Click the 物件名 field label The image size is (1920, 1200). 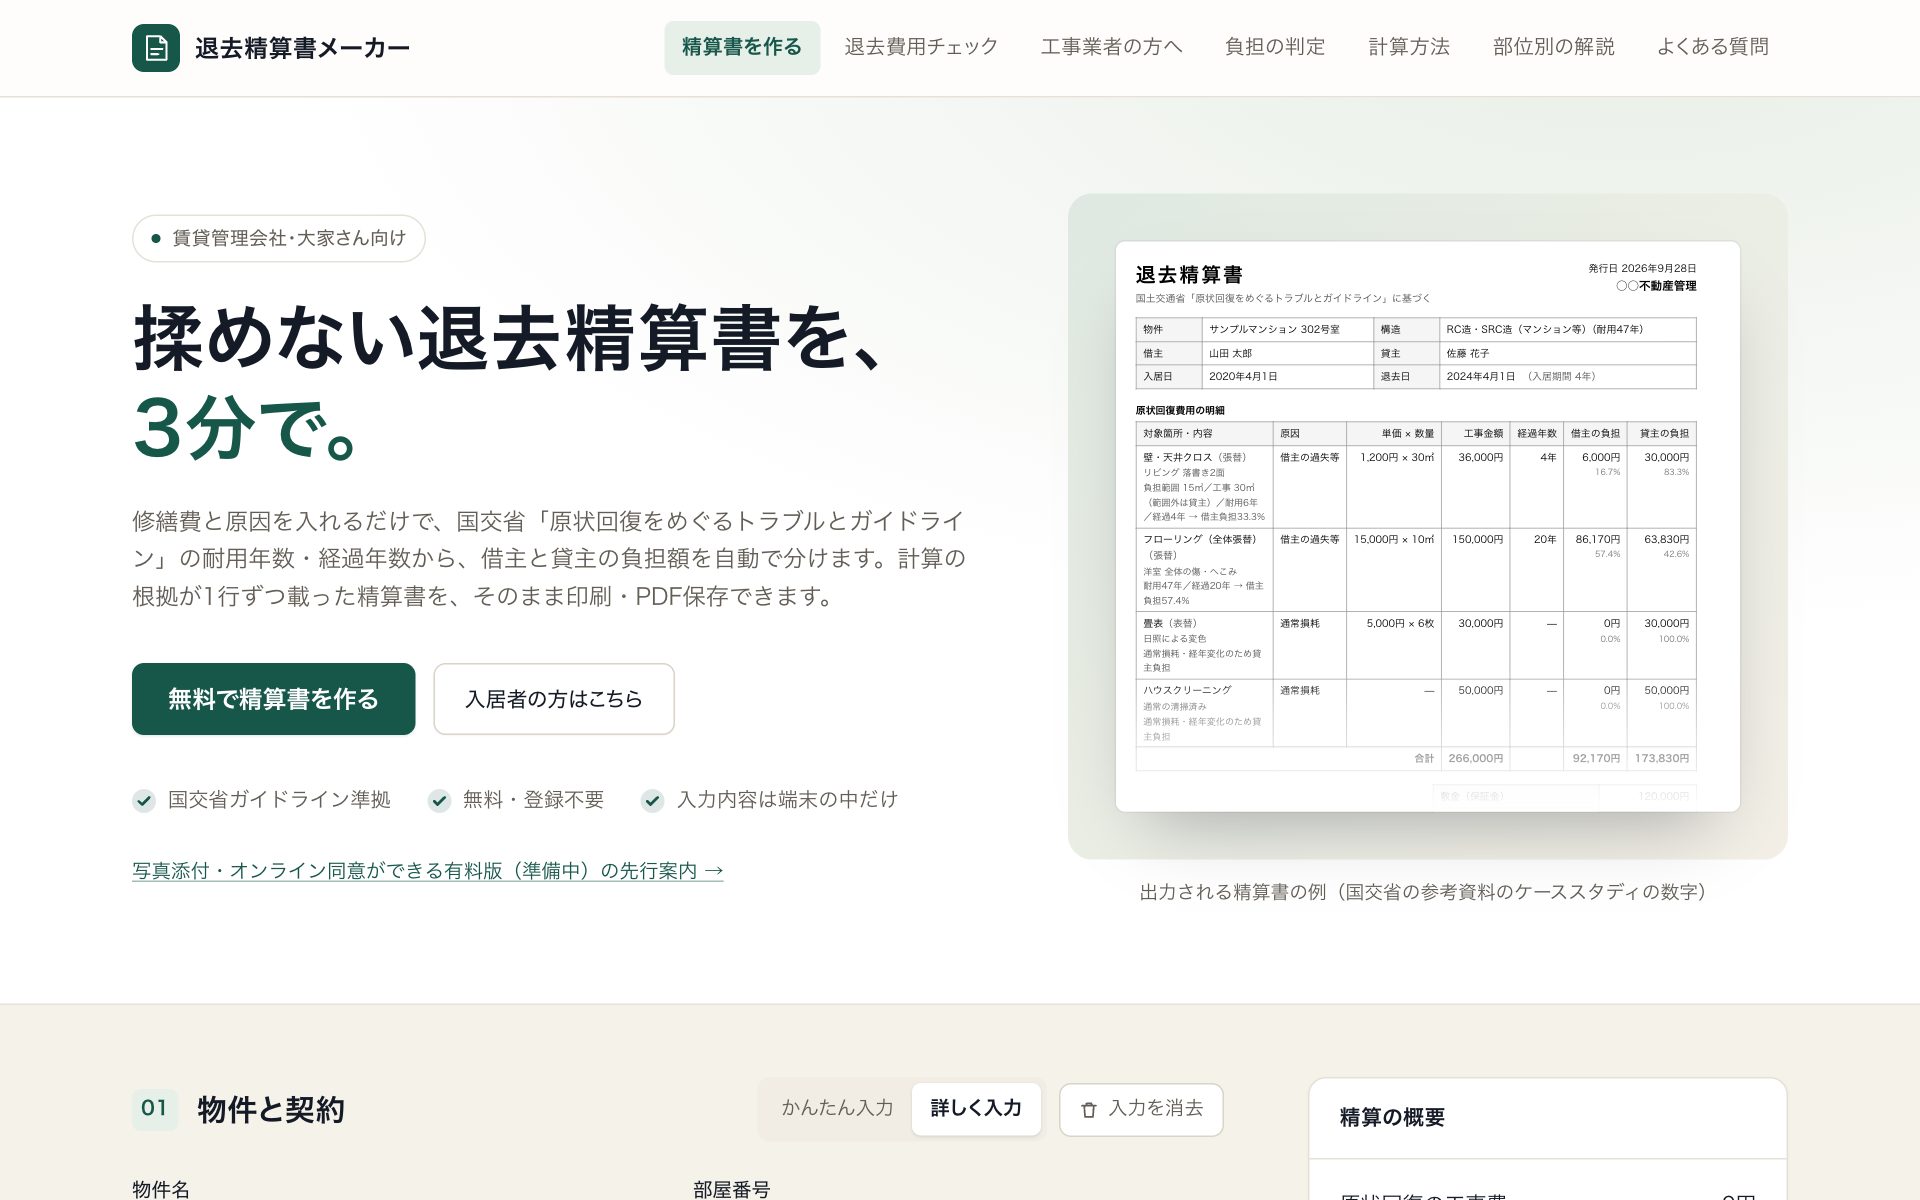pyautogui.click(x=161, y=1189)
